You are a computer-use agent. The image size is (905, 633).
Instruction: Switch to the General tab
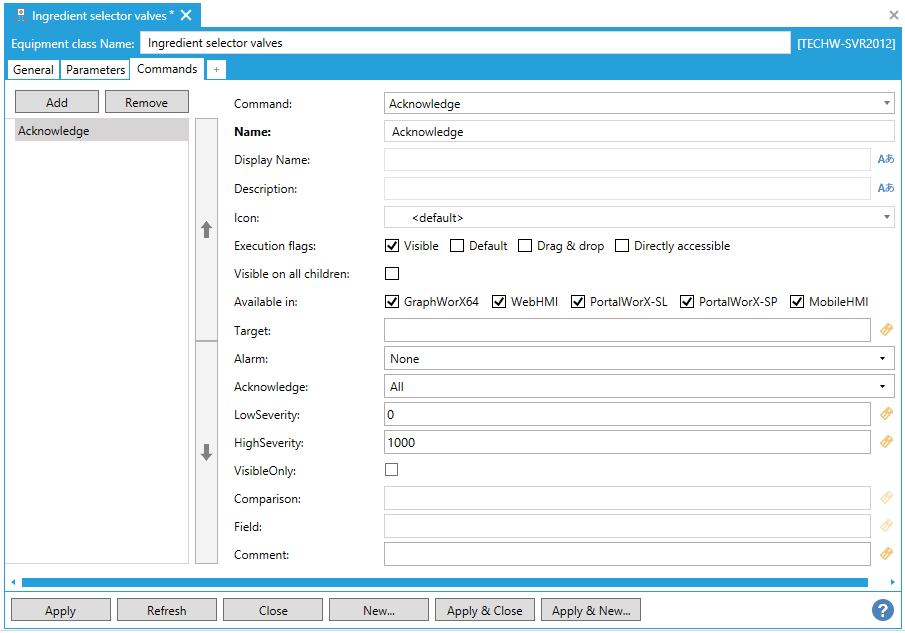point(34,70)
